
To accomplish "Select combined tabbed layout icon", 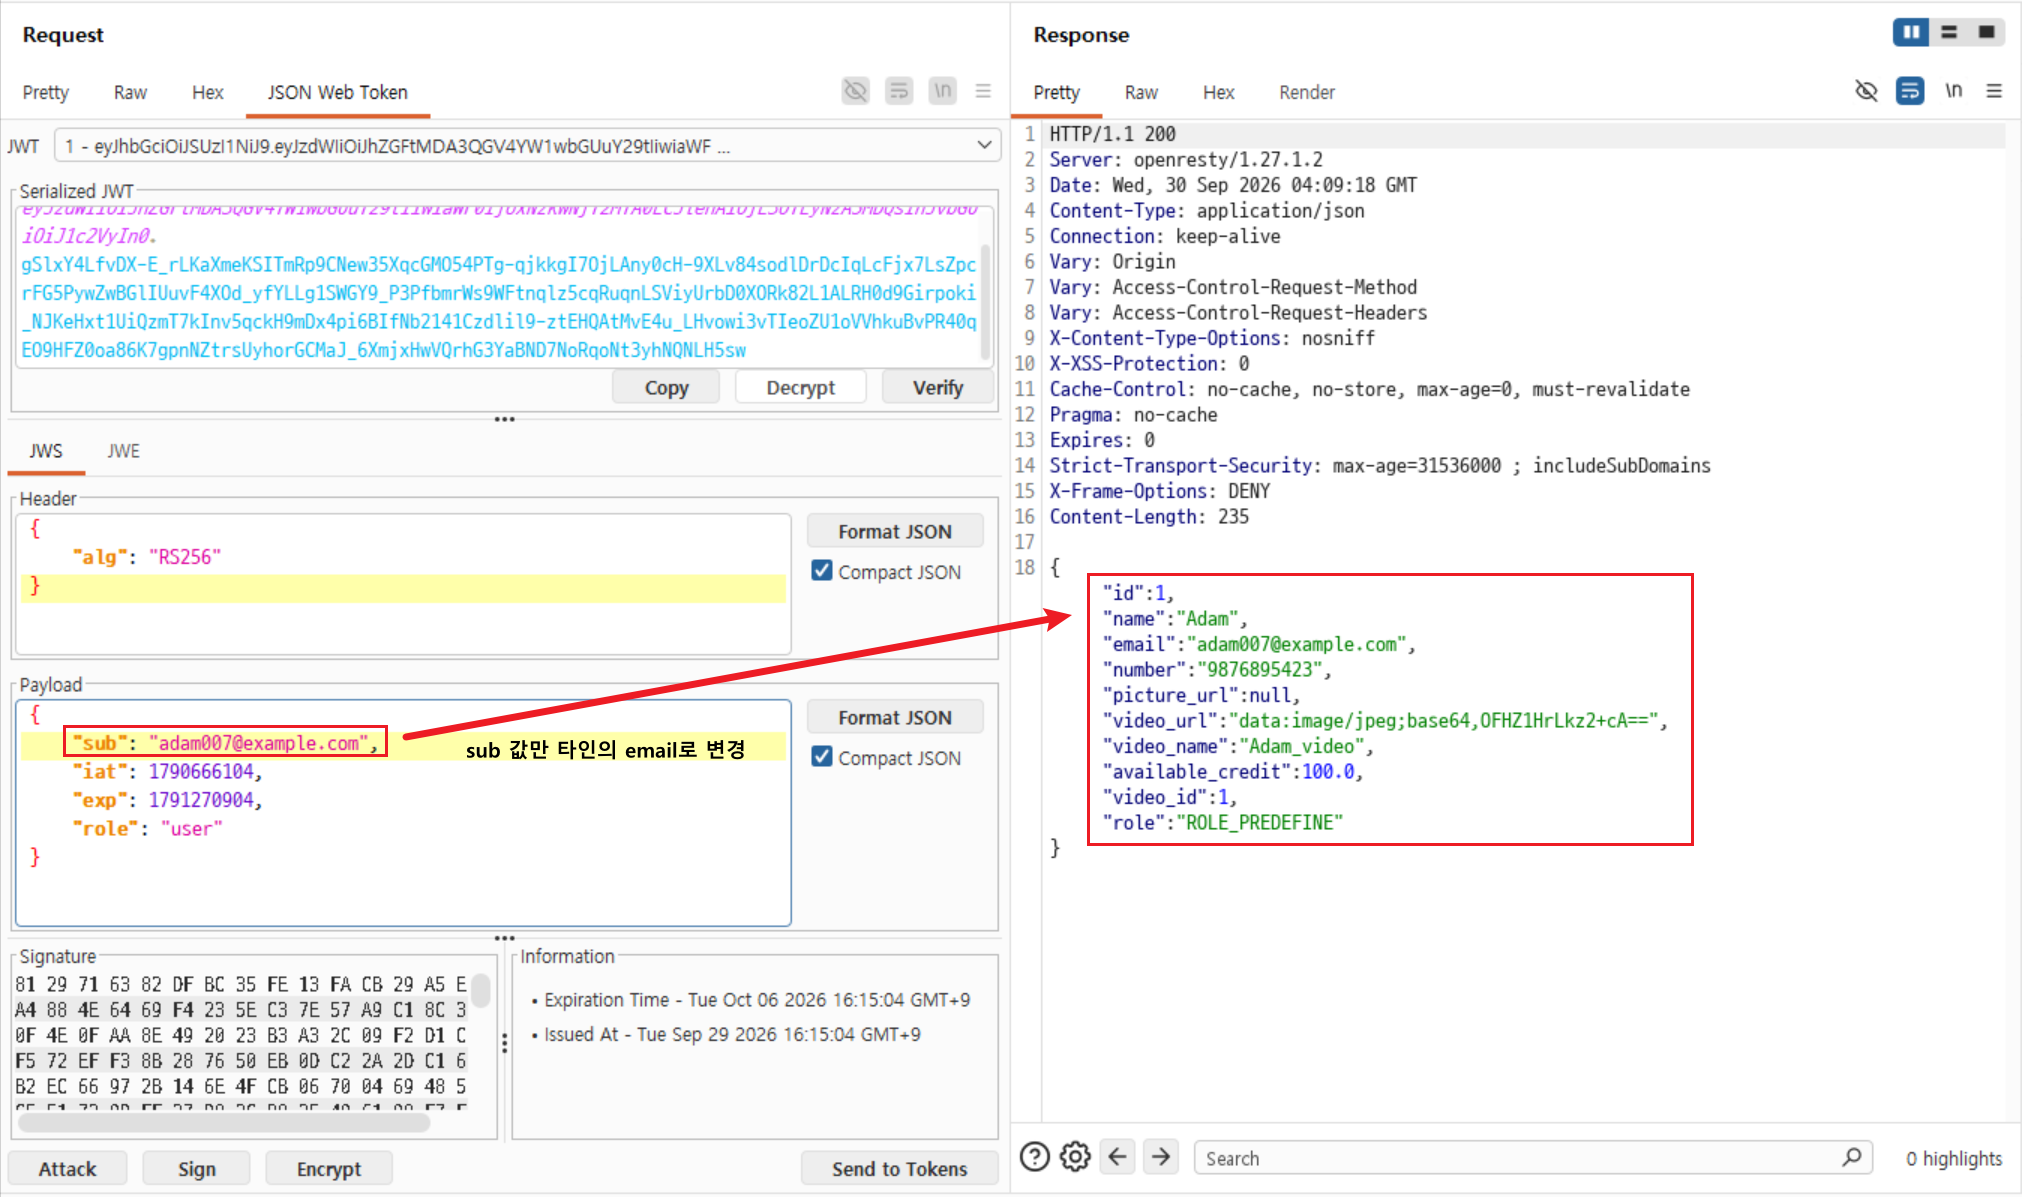I will coord(1986,32).
